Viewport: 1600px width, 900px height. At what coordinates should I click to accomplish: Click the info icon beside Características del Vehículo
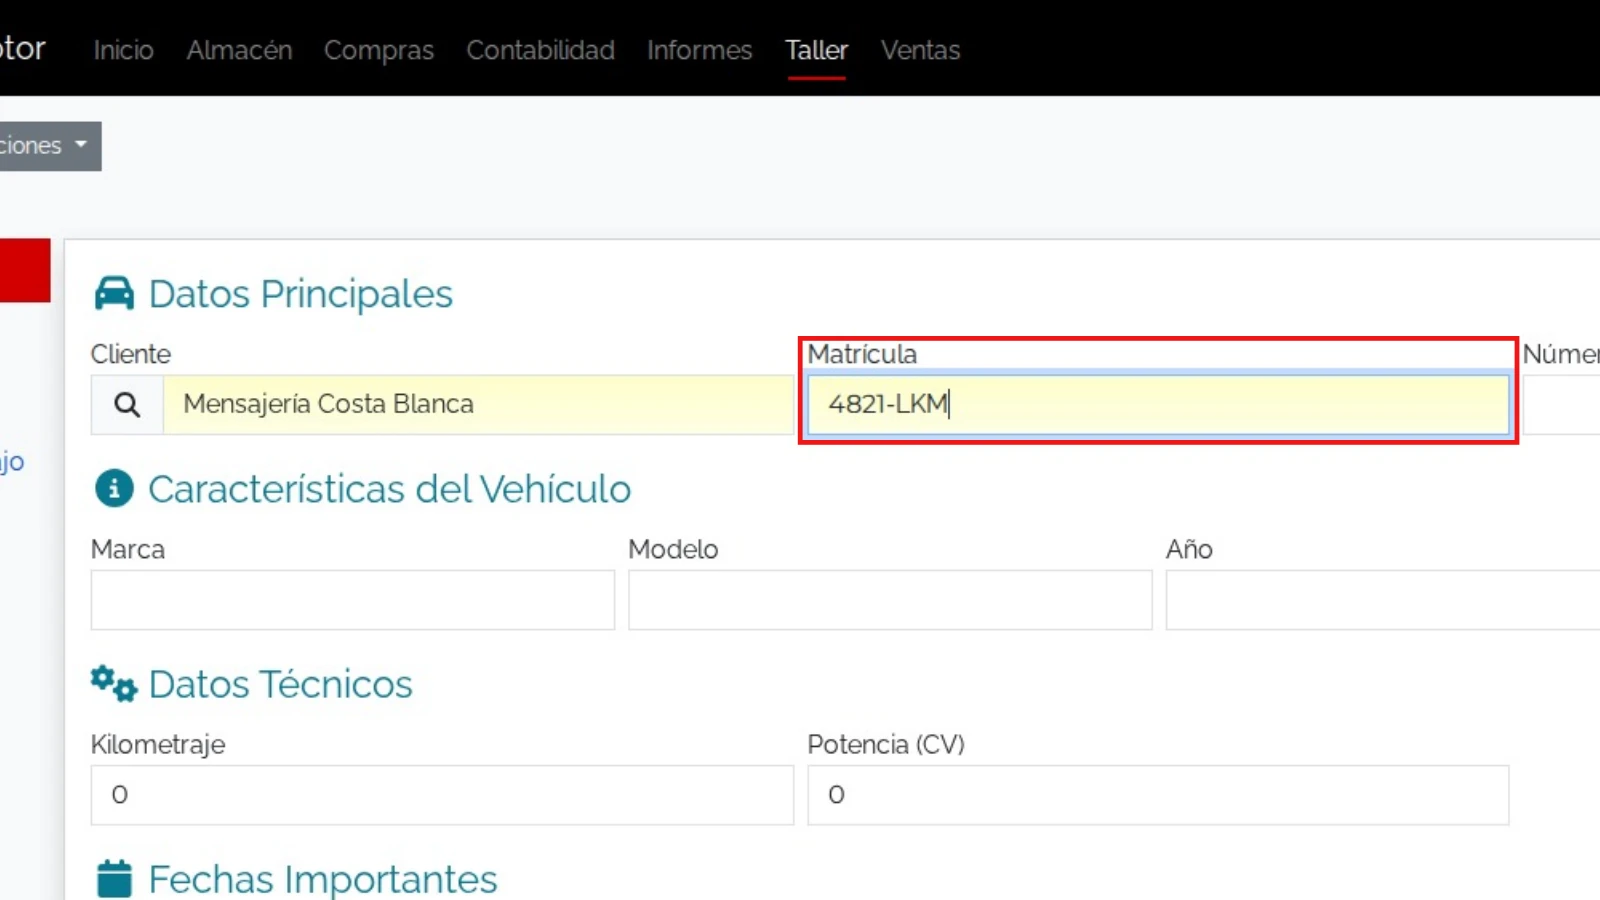coord(114,489)
